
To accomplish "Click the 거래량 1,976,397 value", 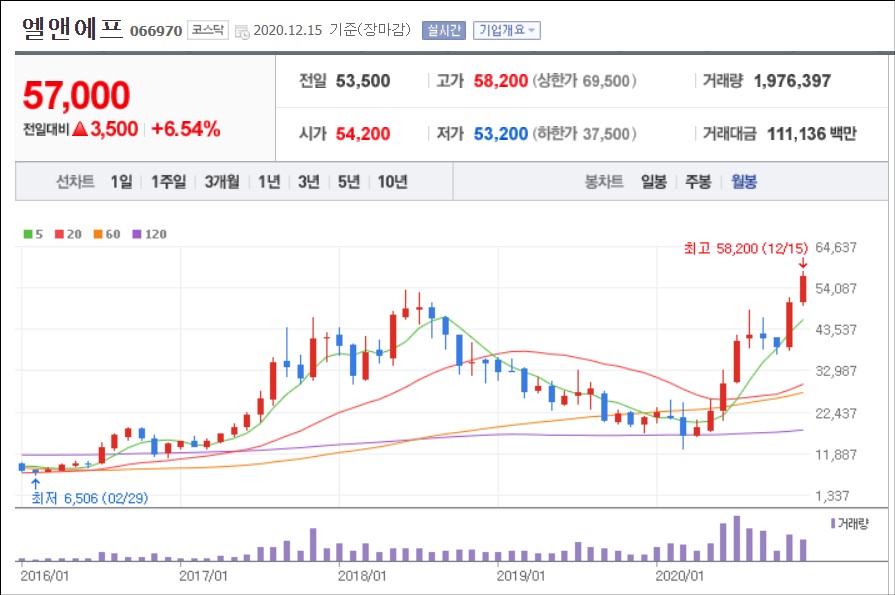I will 792,81.
